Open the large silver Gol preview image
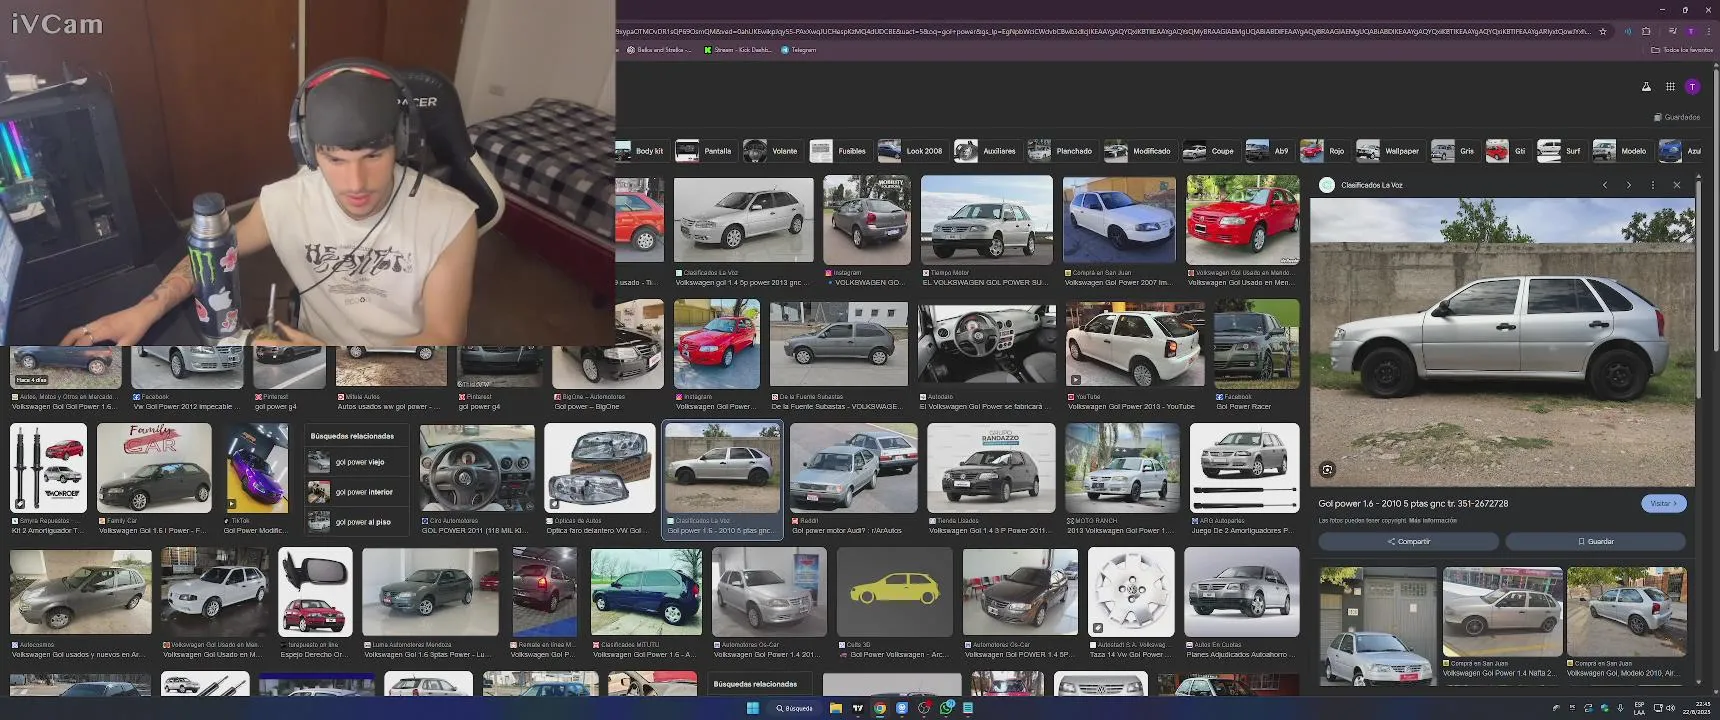Viewport: 1720px width, 720px height. coord(1502,342)
